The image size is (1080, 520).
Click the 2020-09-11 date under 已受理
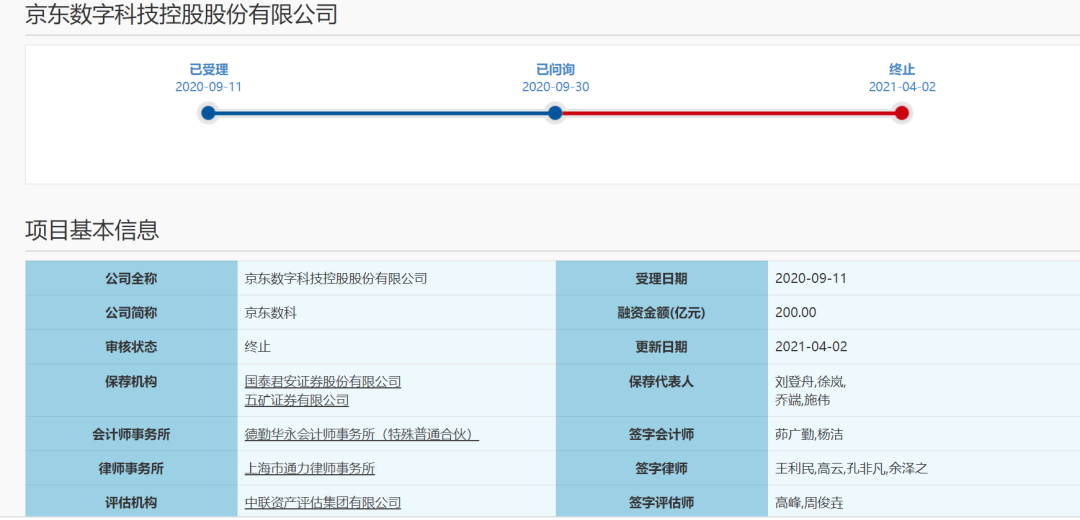pyautogui.click(x=209, y=87)
